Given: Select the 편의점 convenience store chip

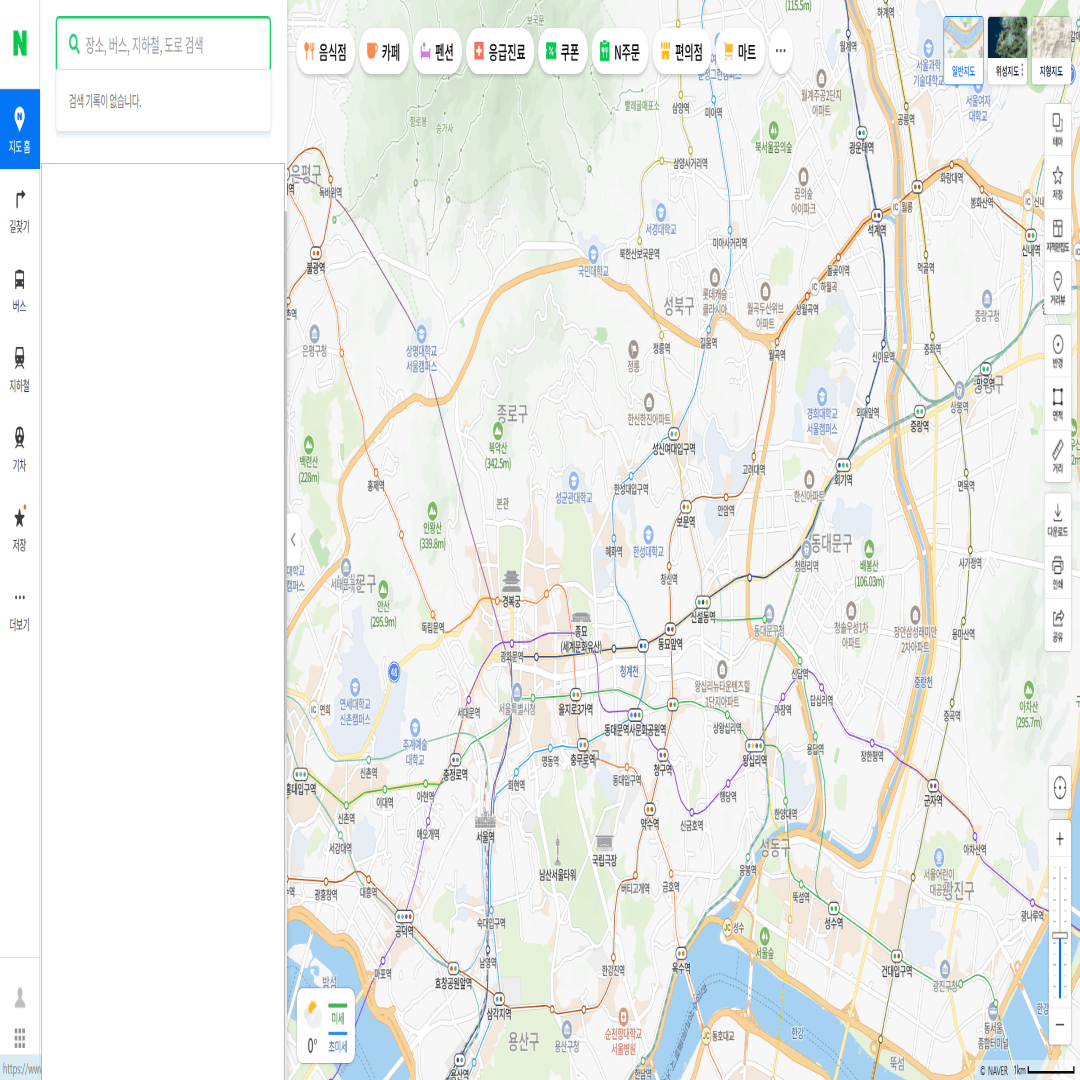Looking at the screenshot, I should 681,52.
